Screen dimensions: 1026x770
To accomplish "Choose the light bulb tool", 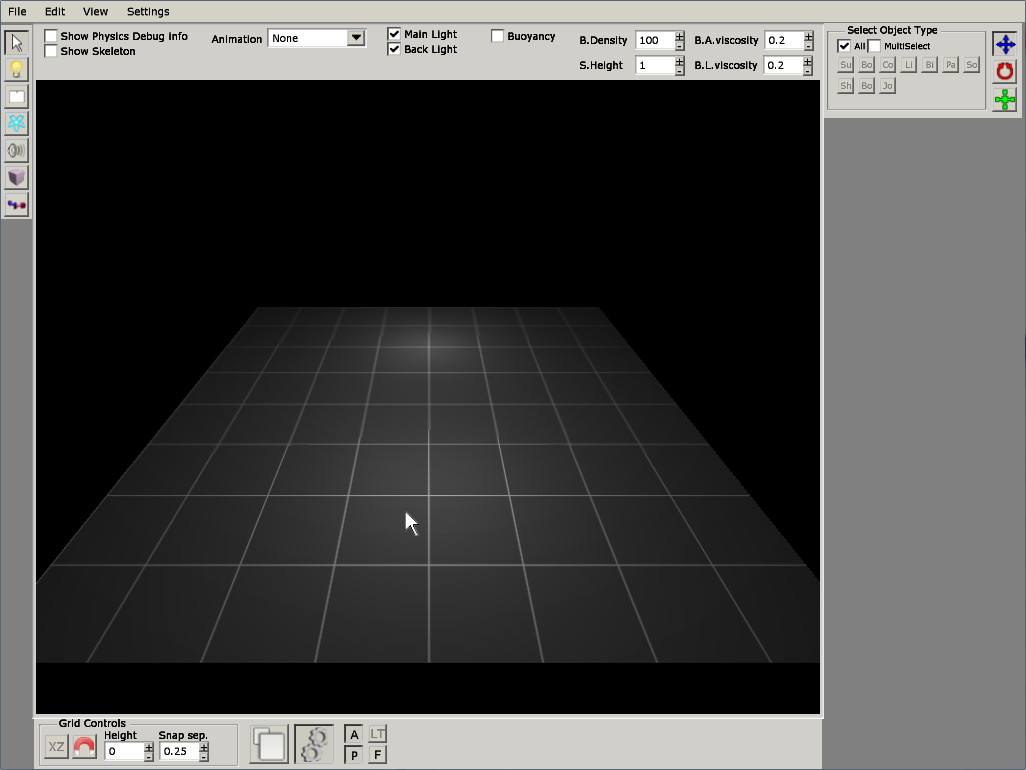I will pos(16,70).
